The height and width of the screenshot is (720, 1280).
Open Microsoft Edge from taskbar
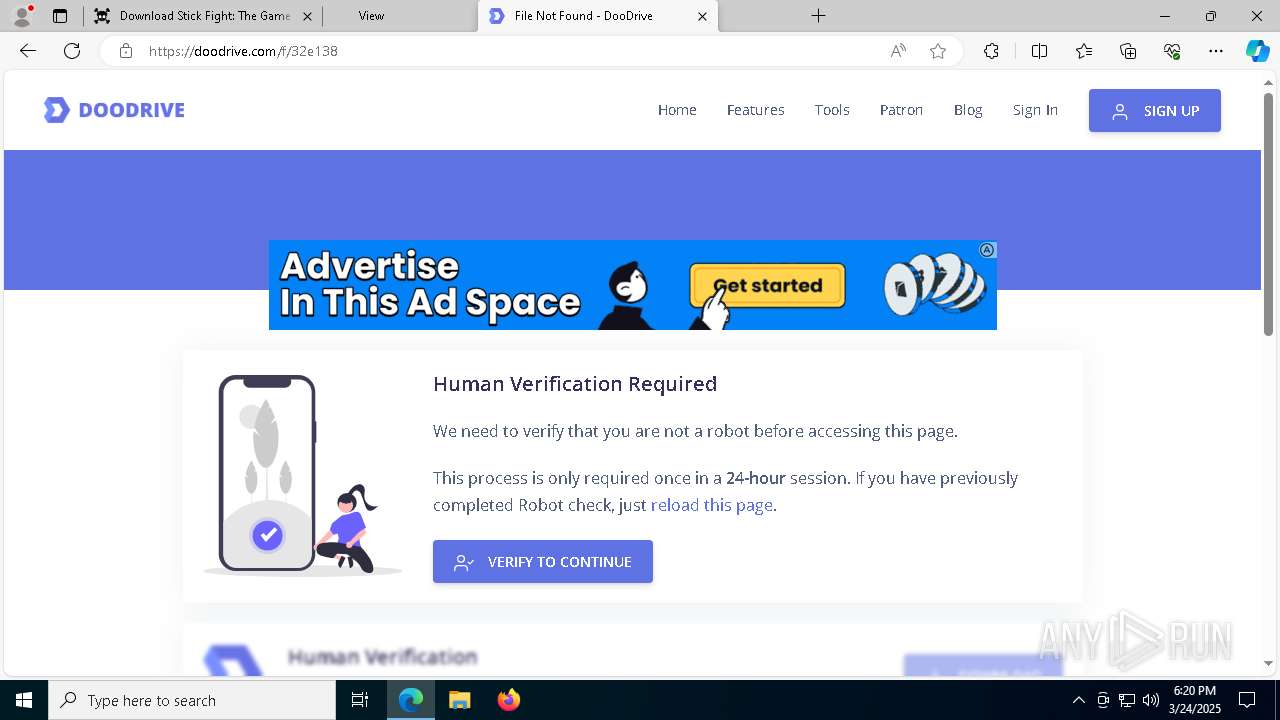(x=411, y=700)
